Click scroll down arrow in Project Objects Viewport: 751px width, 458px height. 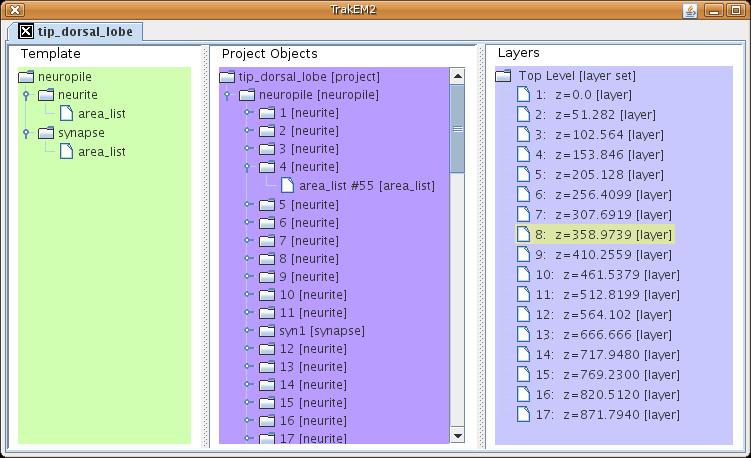457,436
